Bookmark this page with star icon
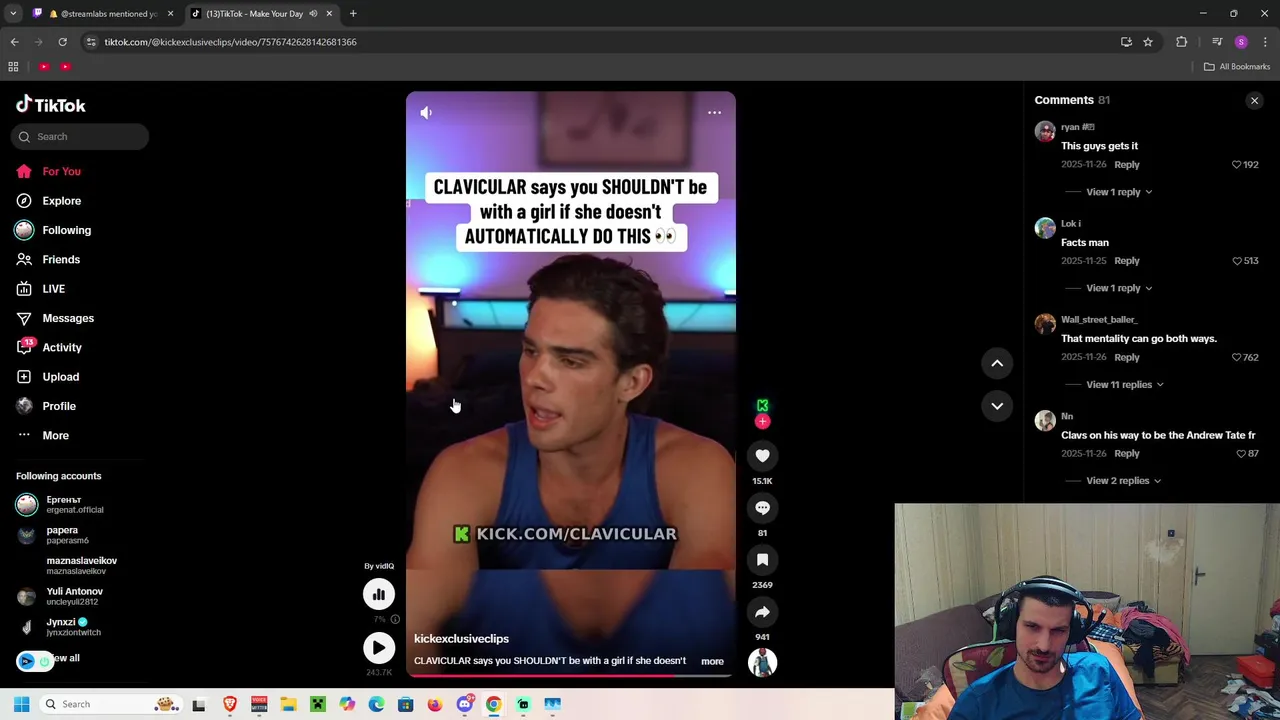This screenshot has height=720, width=1280. click(x=1148, y=42)
